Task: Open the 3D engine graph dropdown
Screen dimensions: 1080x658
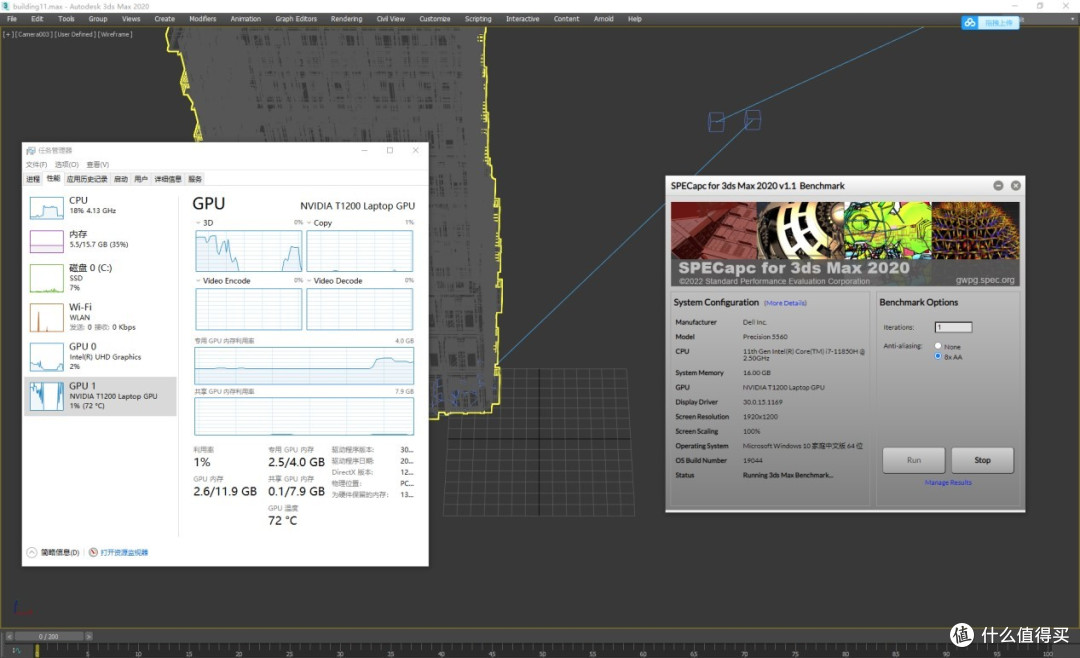Action: click(x=198, y=223)
